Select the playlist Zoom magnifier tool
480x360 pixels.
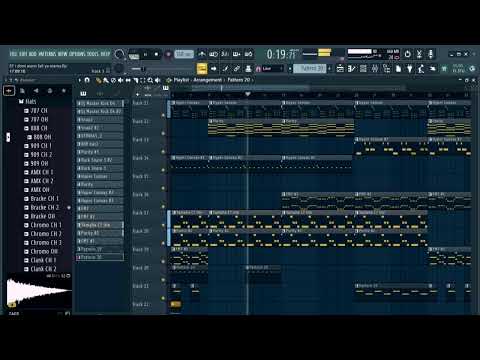[150, 80]
